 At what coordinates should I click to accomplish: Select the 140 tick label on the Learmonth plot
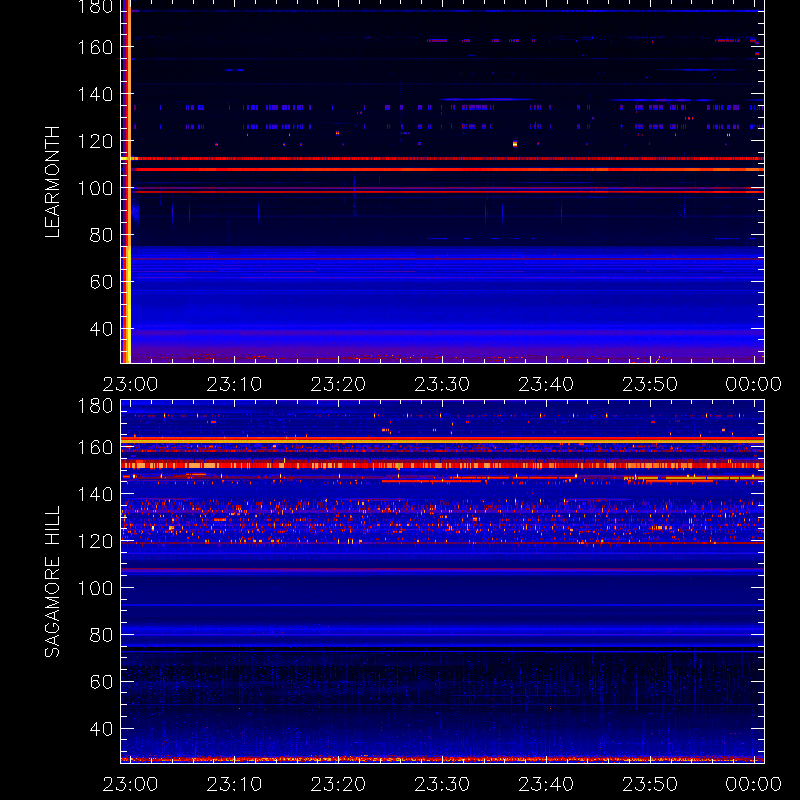95,94
